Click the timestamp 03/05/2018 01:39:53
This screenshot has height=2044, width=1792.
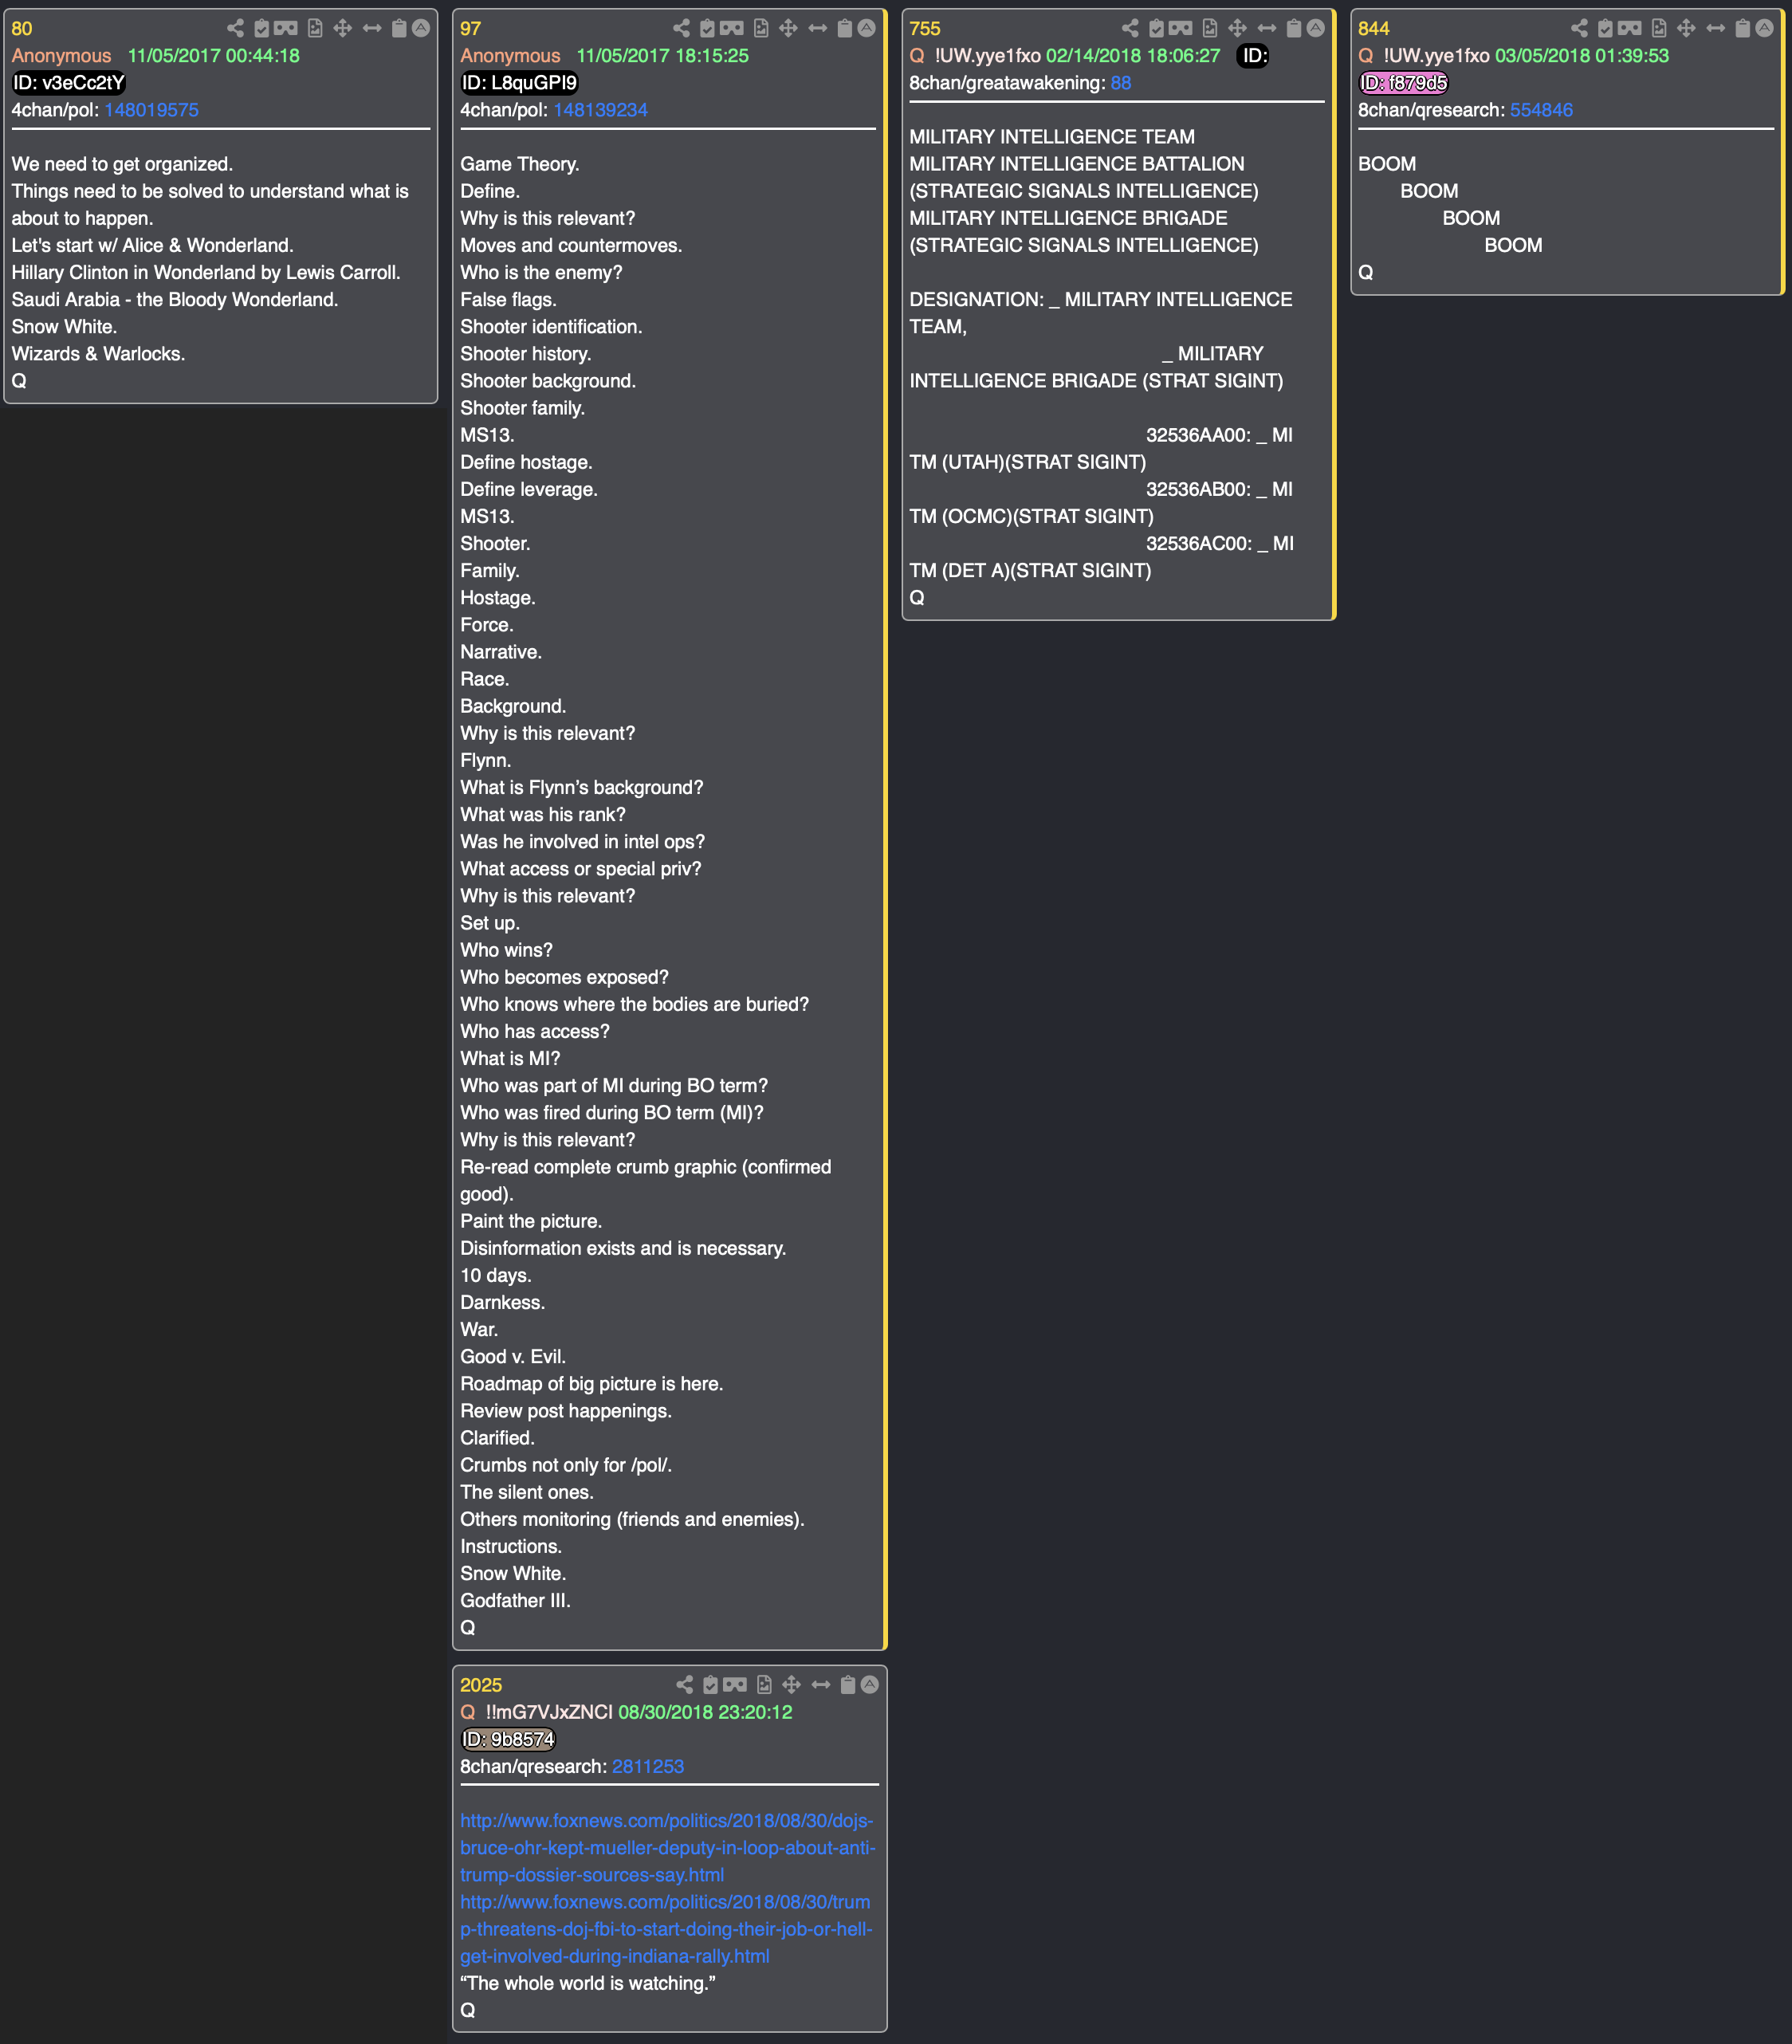pos(1582,56)
